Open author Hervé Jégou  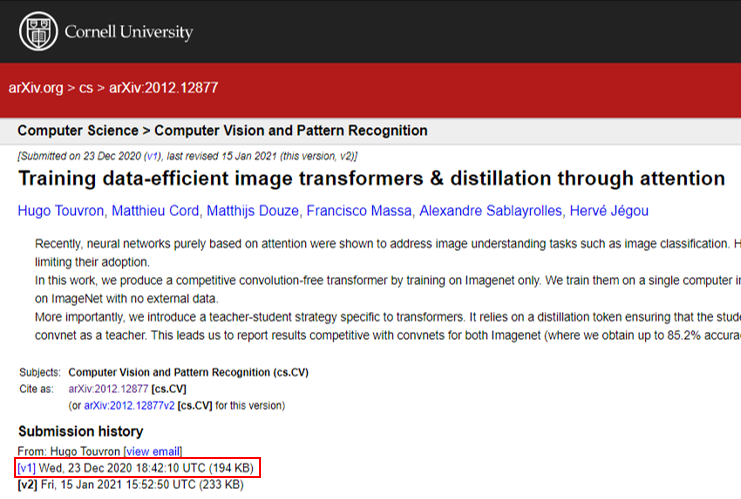[x=609, y=211]
